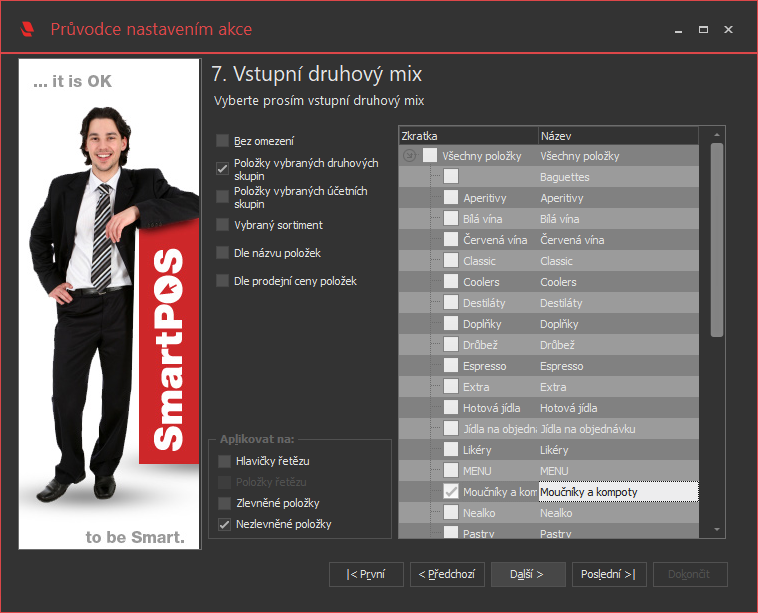Screen dimensions: 758x613
Task: Check Dle prodejní ceny položek
Action: [222, 281]
